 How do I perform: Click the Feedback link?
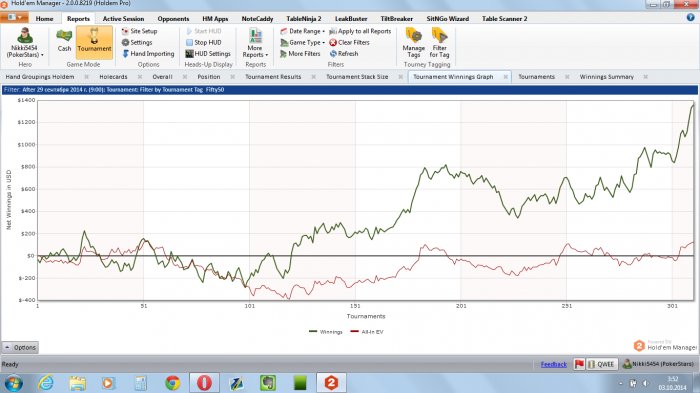tap(554, 364)
